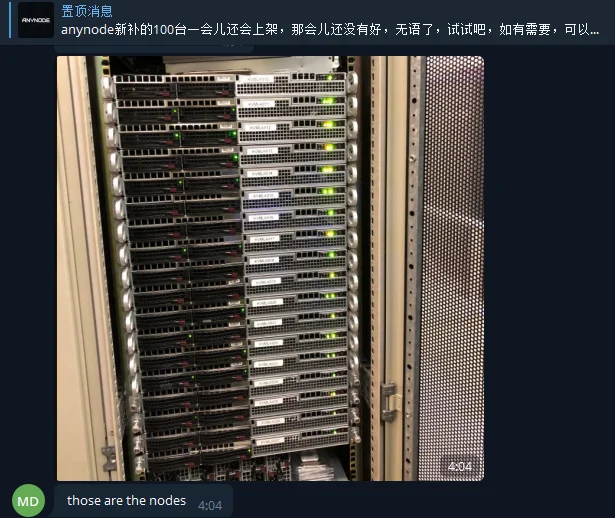Viewport: 615px width, 518px height.
Task: Click the 置顶消息 pinned message title
Action: click(87, 11)
